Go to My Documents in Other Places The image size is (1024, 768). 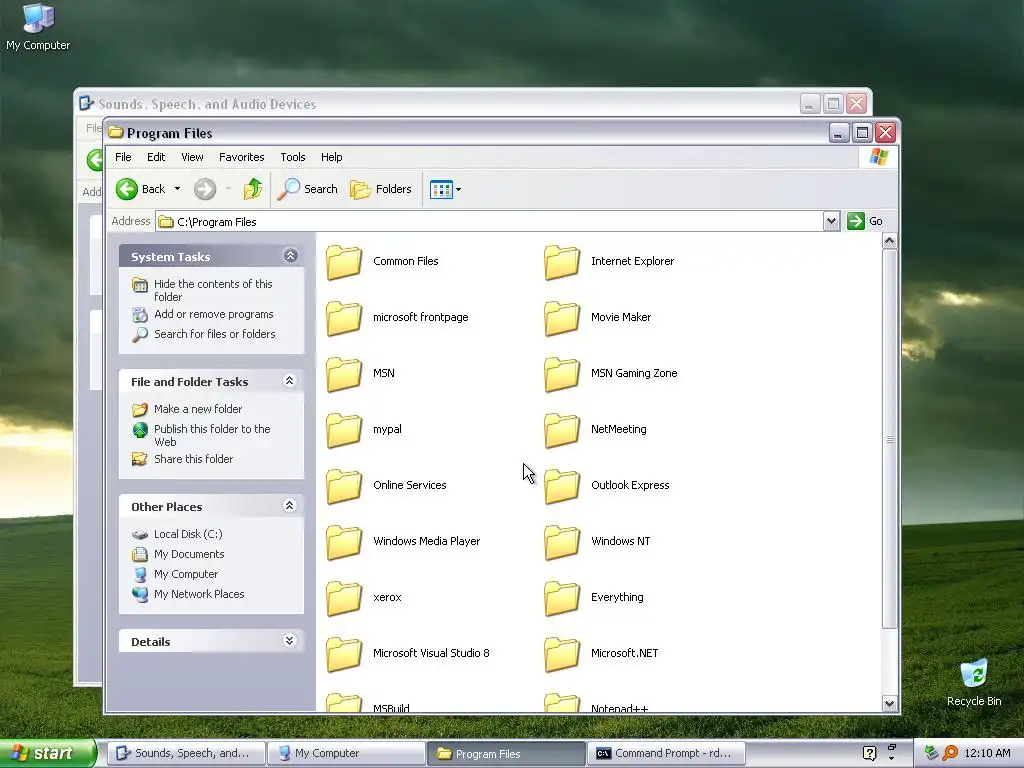(x=189, y=554)
